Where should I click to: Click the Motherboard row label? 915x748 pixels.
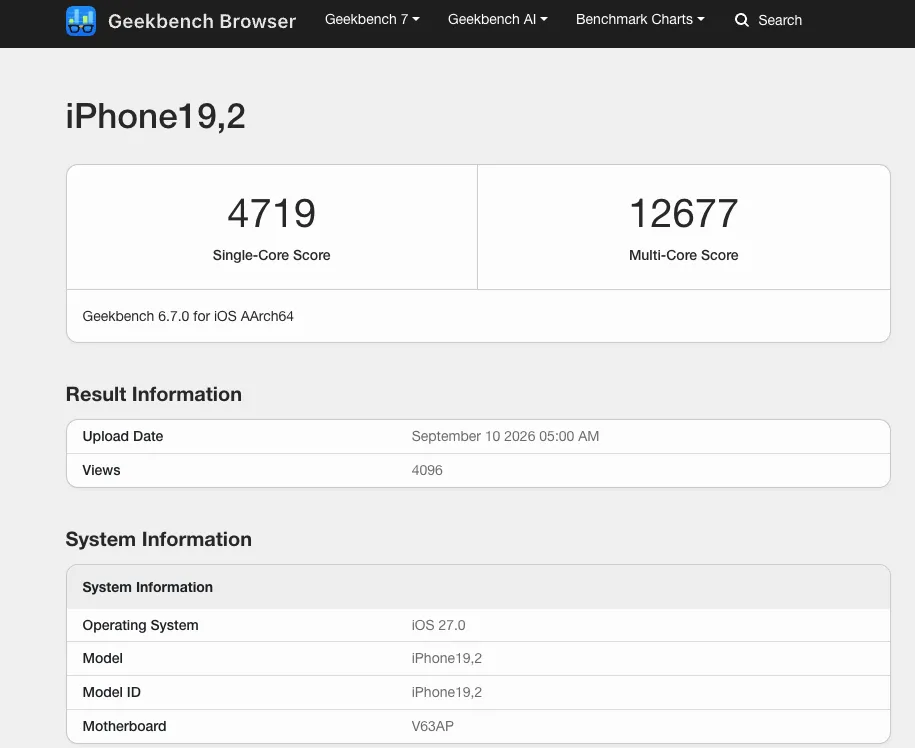124,726
